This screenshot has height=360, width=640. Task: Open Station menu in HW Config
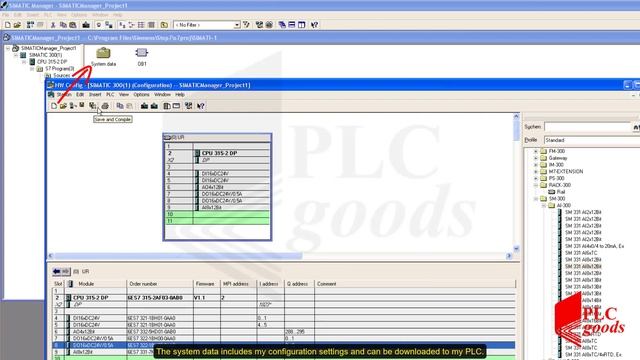click(x=64, y=95)
